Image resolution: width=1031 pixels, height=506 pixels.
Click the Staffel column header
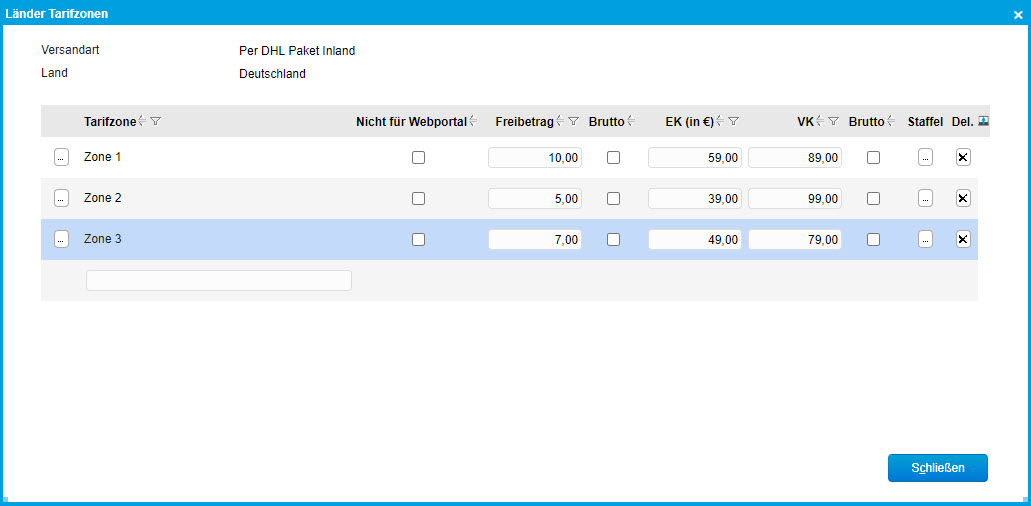[925, 121]
